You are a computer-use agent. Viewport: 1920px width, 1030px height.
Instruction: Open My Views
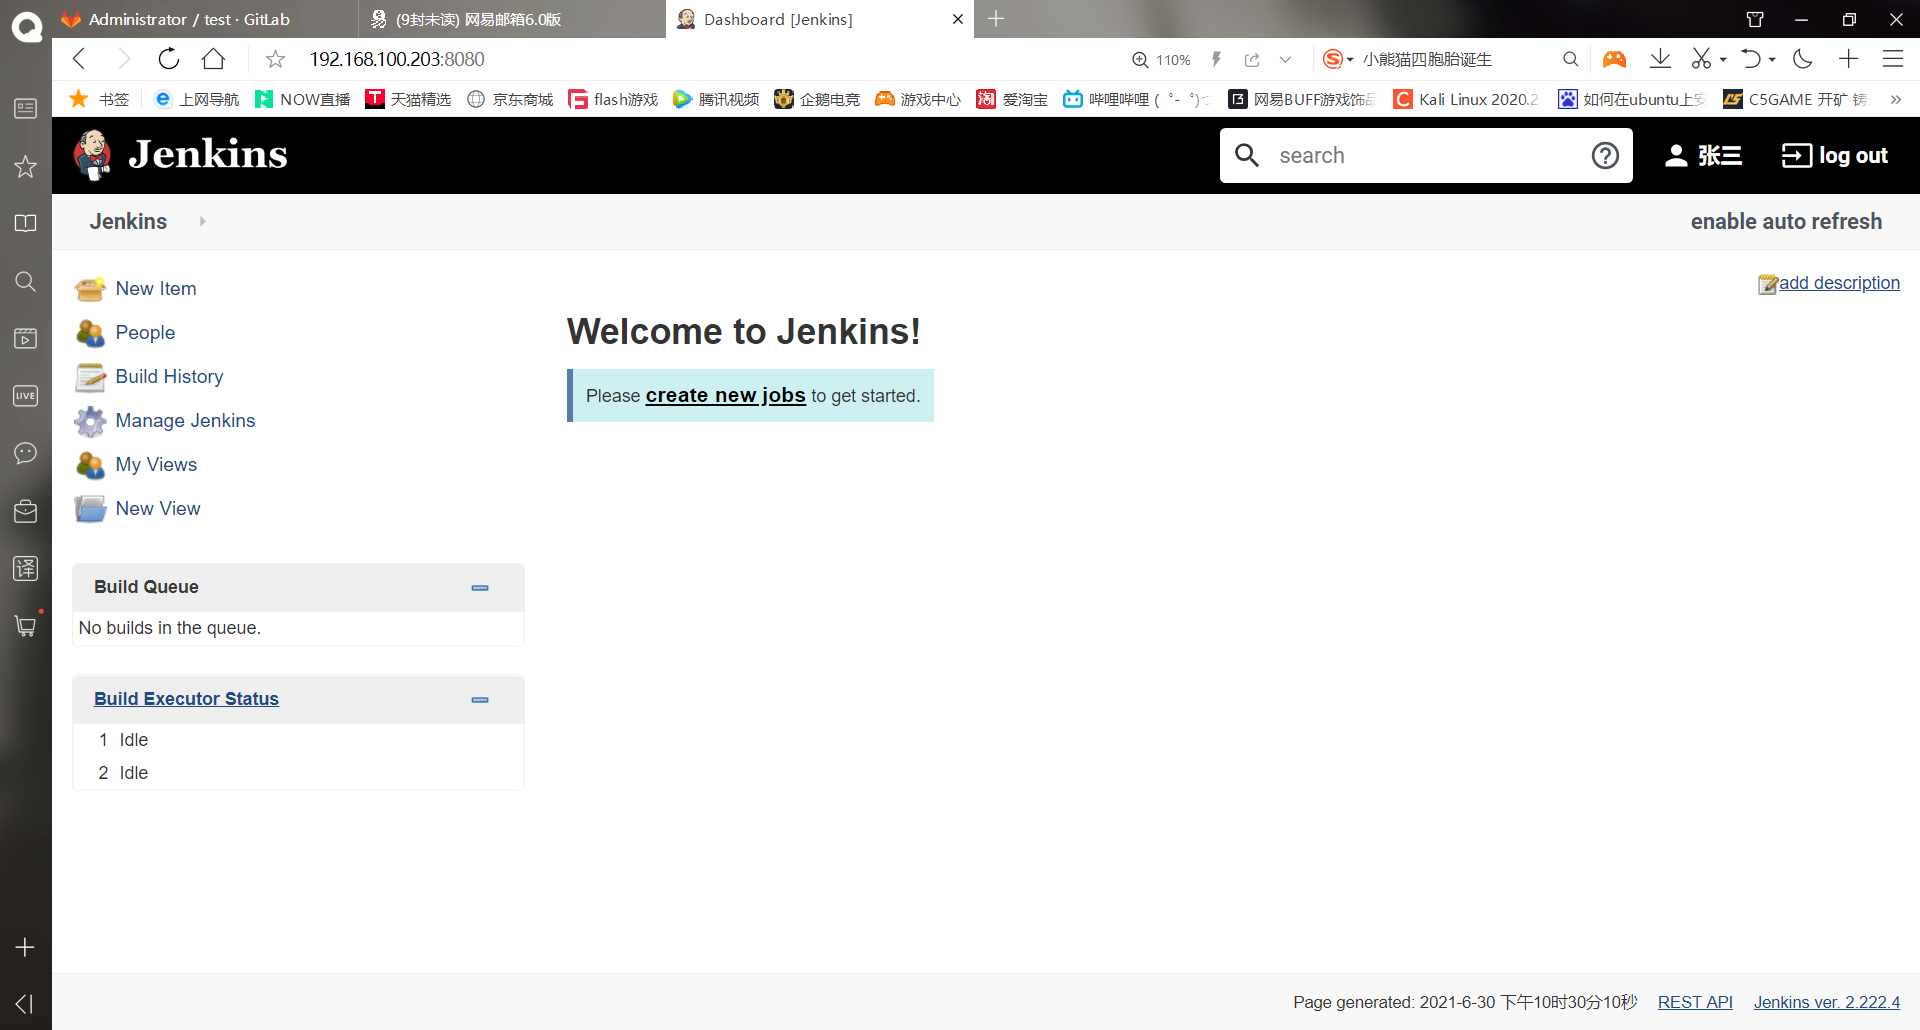[156, 464]
